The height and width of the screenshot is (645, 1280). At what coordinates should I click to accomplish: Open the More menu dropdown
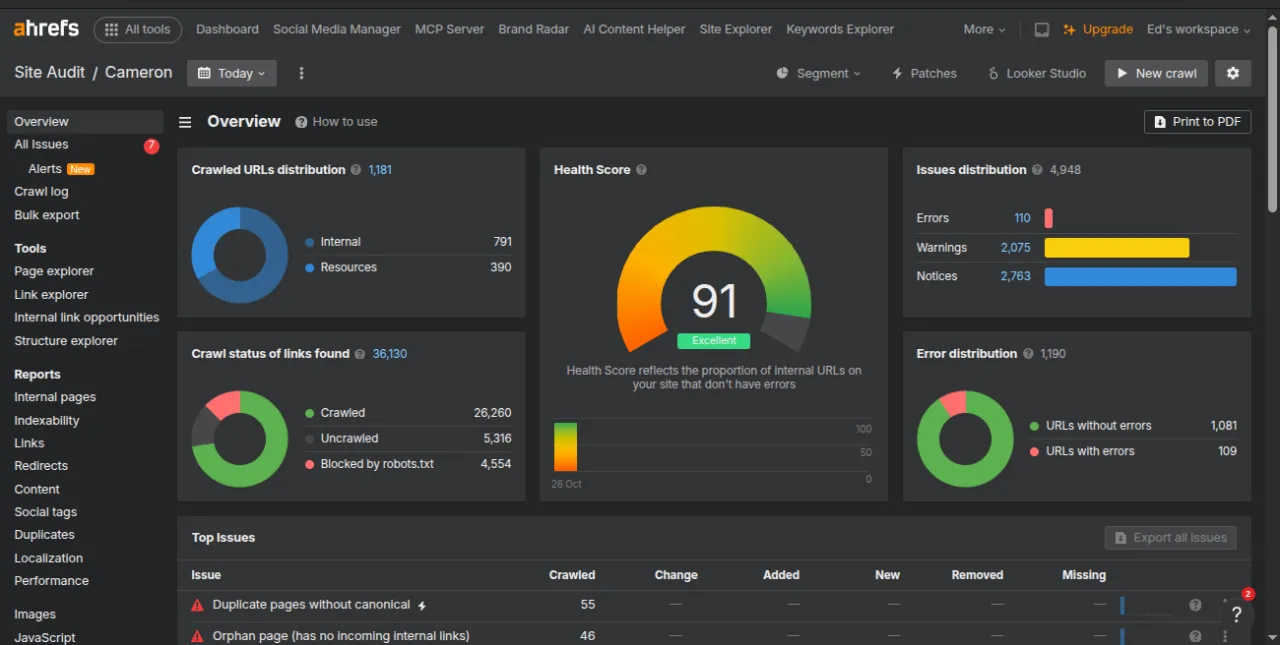tap(984, 29)
